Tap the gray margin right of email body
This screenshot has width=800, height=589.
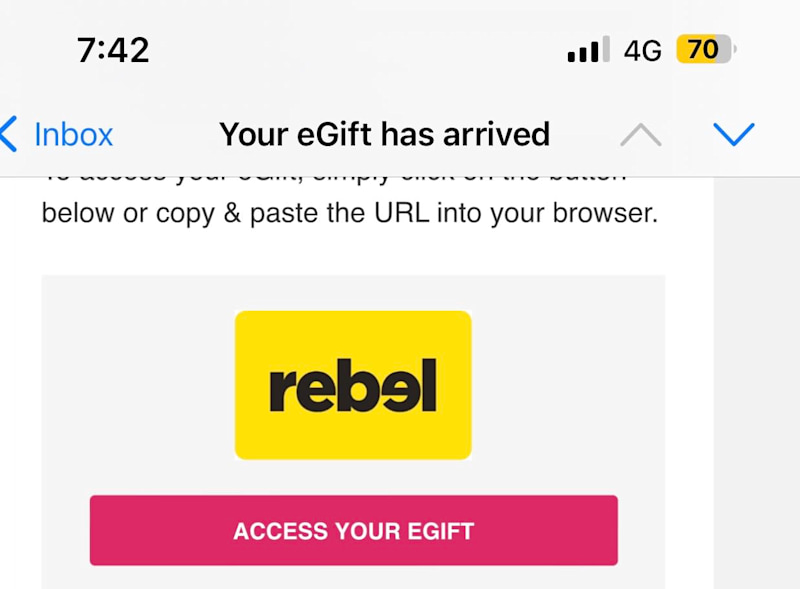[757, 383]
